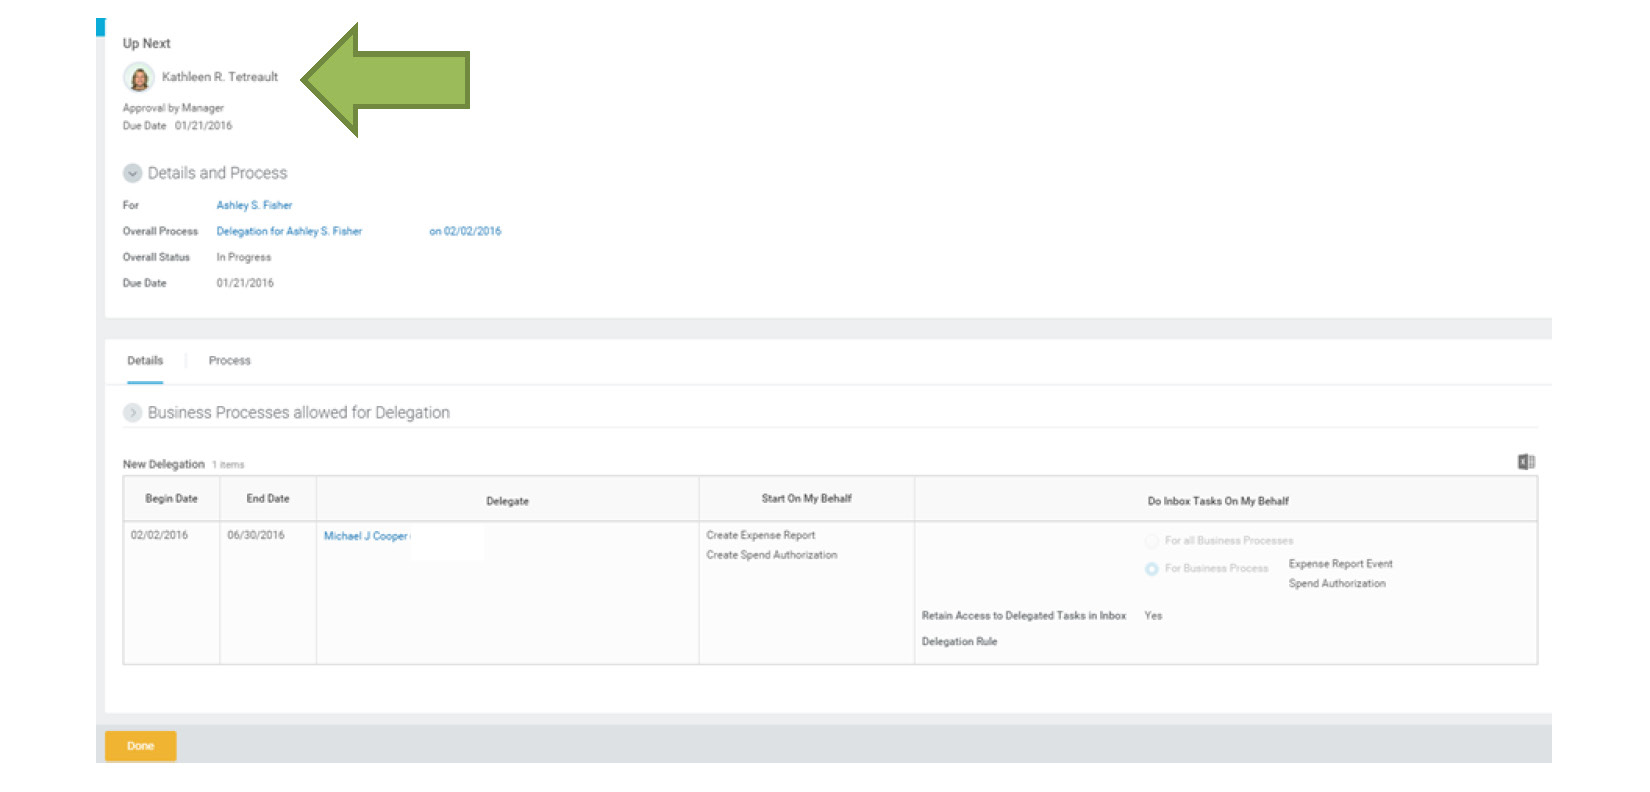
Task: Open Delegation for Ashley S. Fisher link
Action: 289,231
